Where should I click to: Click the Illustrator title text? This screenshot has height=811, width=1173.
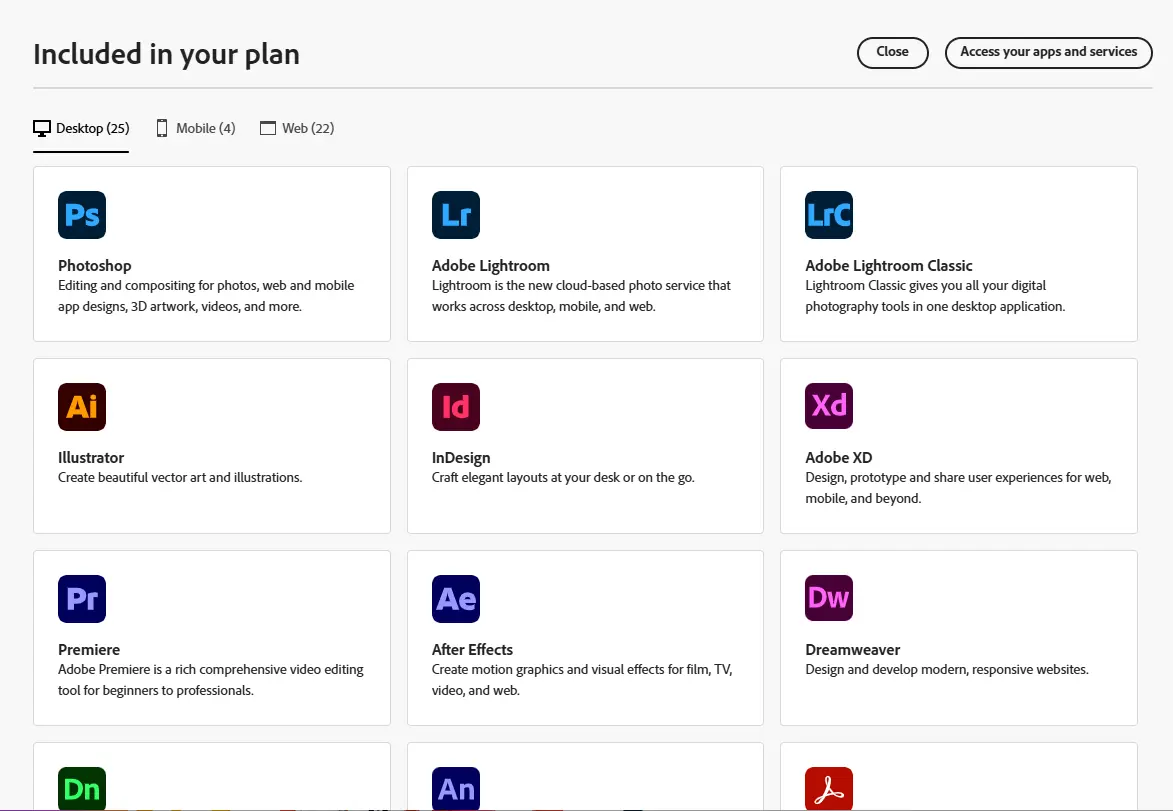coord(91,458)
